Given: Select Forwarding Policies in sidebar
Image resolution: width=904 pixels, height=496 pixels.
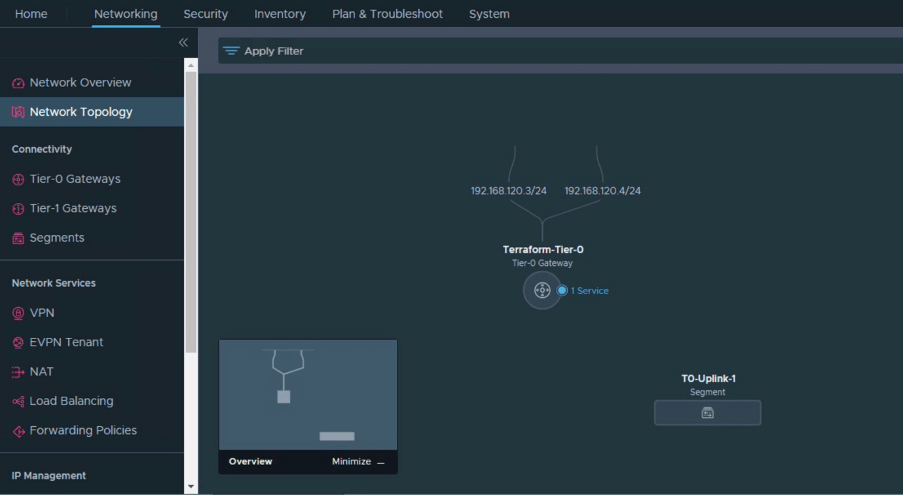Looking at the screenshot, I should 83,431.
